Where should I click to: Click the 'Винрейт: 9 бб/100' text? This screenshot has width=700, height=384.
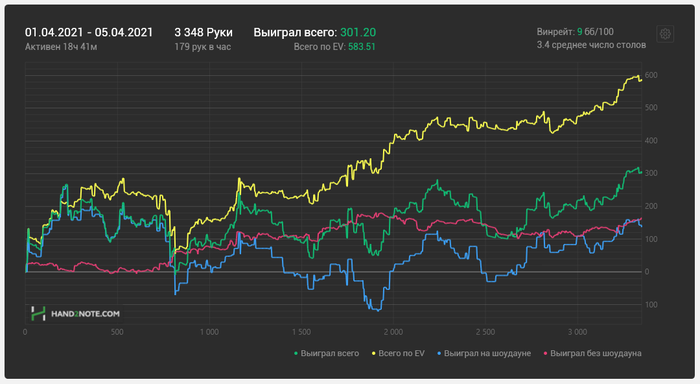pyautogui.click(x=575, y=32)
